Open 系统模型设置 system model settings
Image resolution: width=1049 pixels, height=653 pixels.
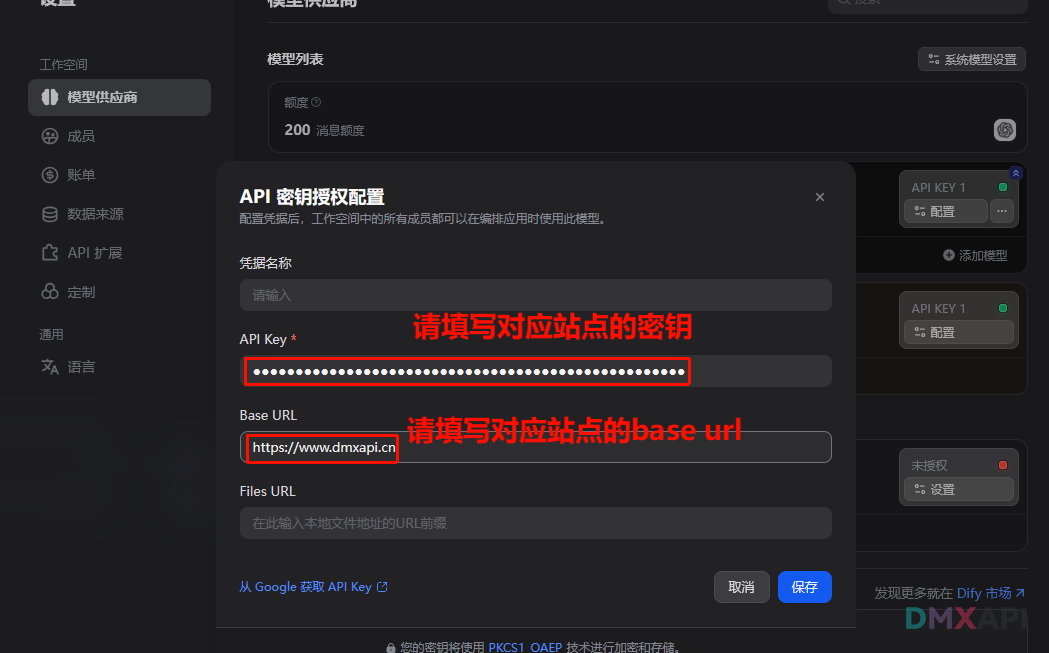click(972, 59)
